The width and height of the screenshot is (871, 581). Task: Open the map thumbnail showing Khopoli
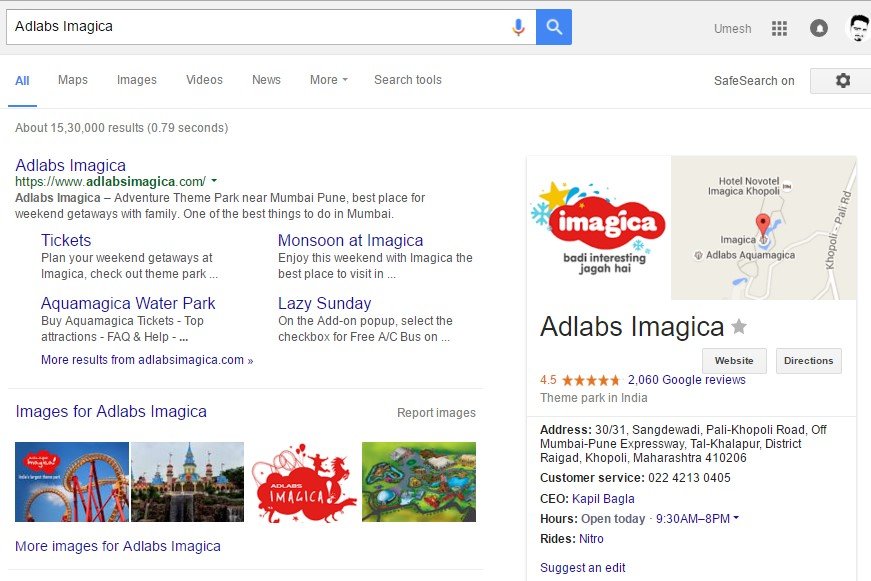(763, 228)
